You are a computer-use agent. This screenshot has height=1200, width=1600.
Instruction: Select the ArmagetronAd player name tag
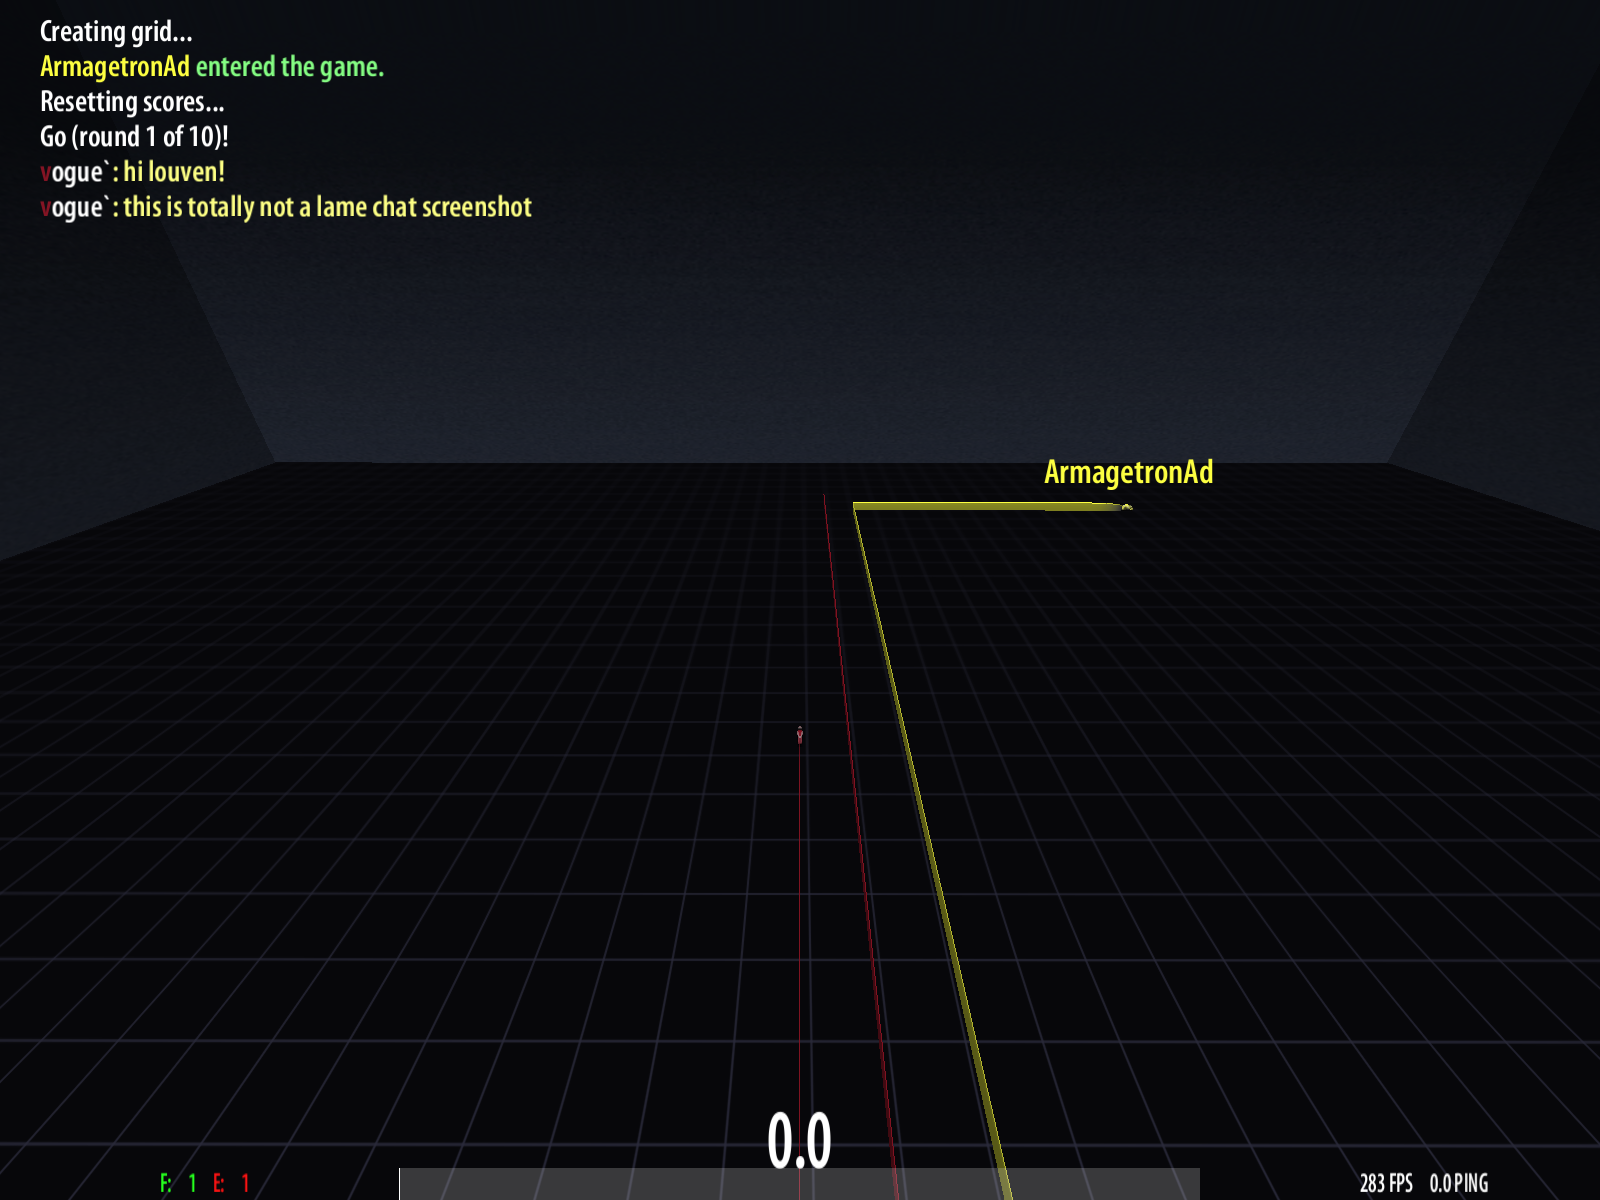click(x=1128, y=472)
